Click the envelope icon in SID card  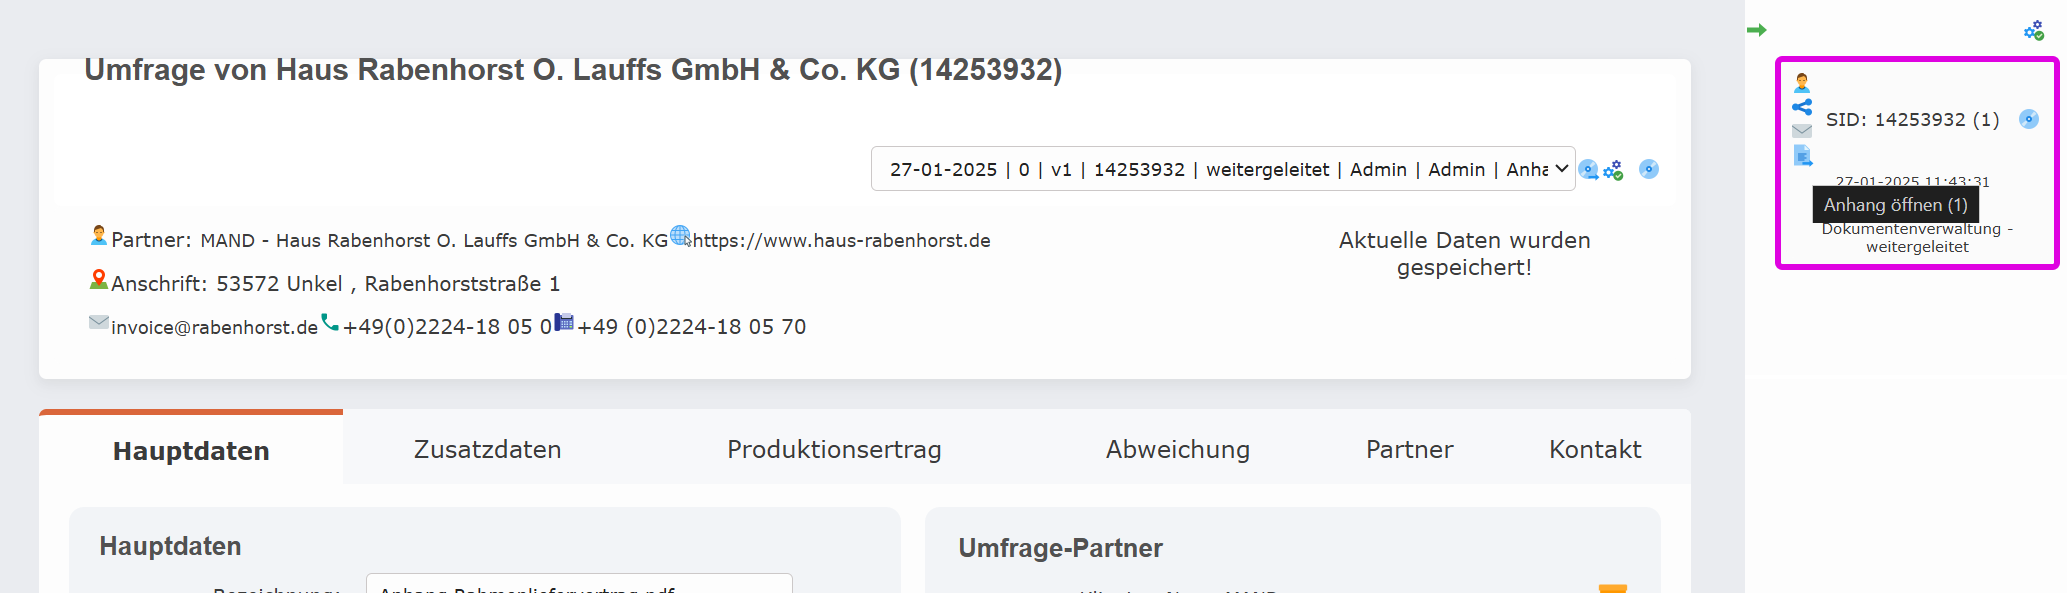1802,131
